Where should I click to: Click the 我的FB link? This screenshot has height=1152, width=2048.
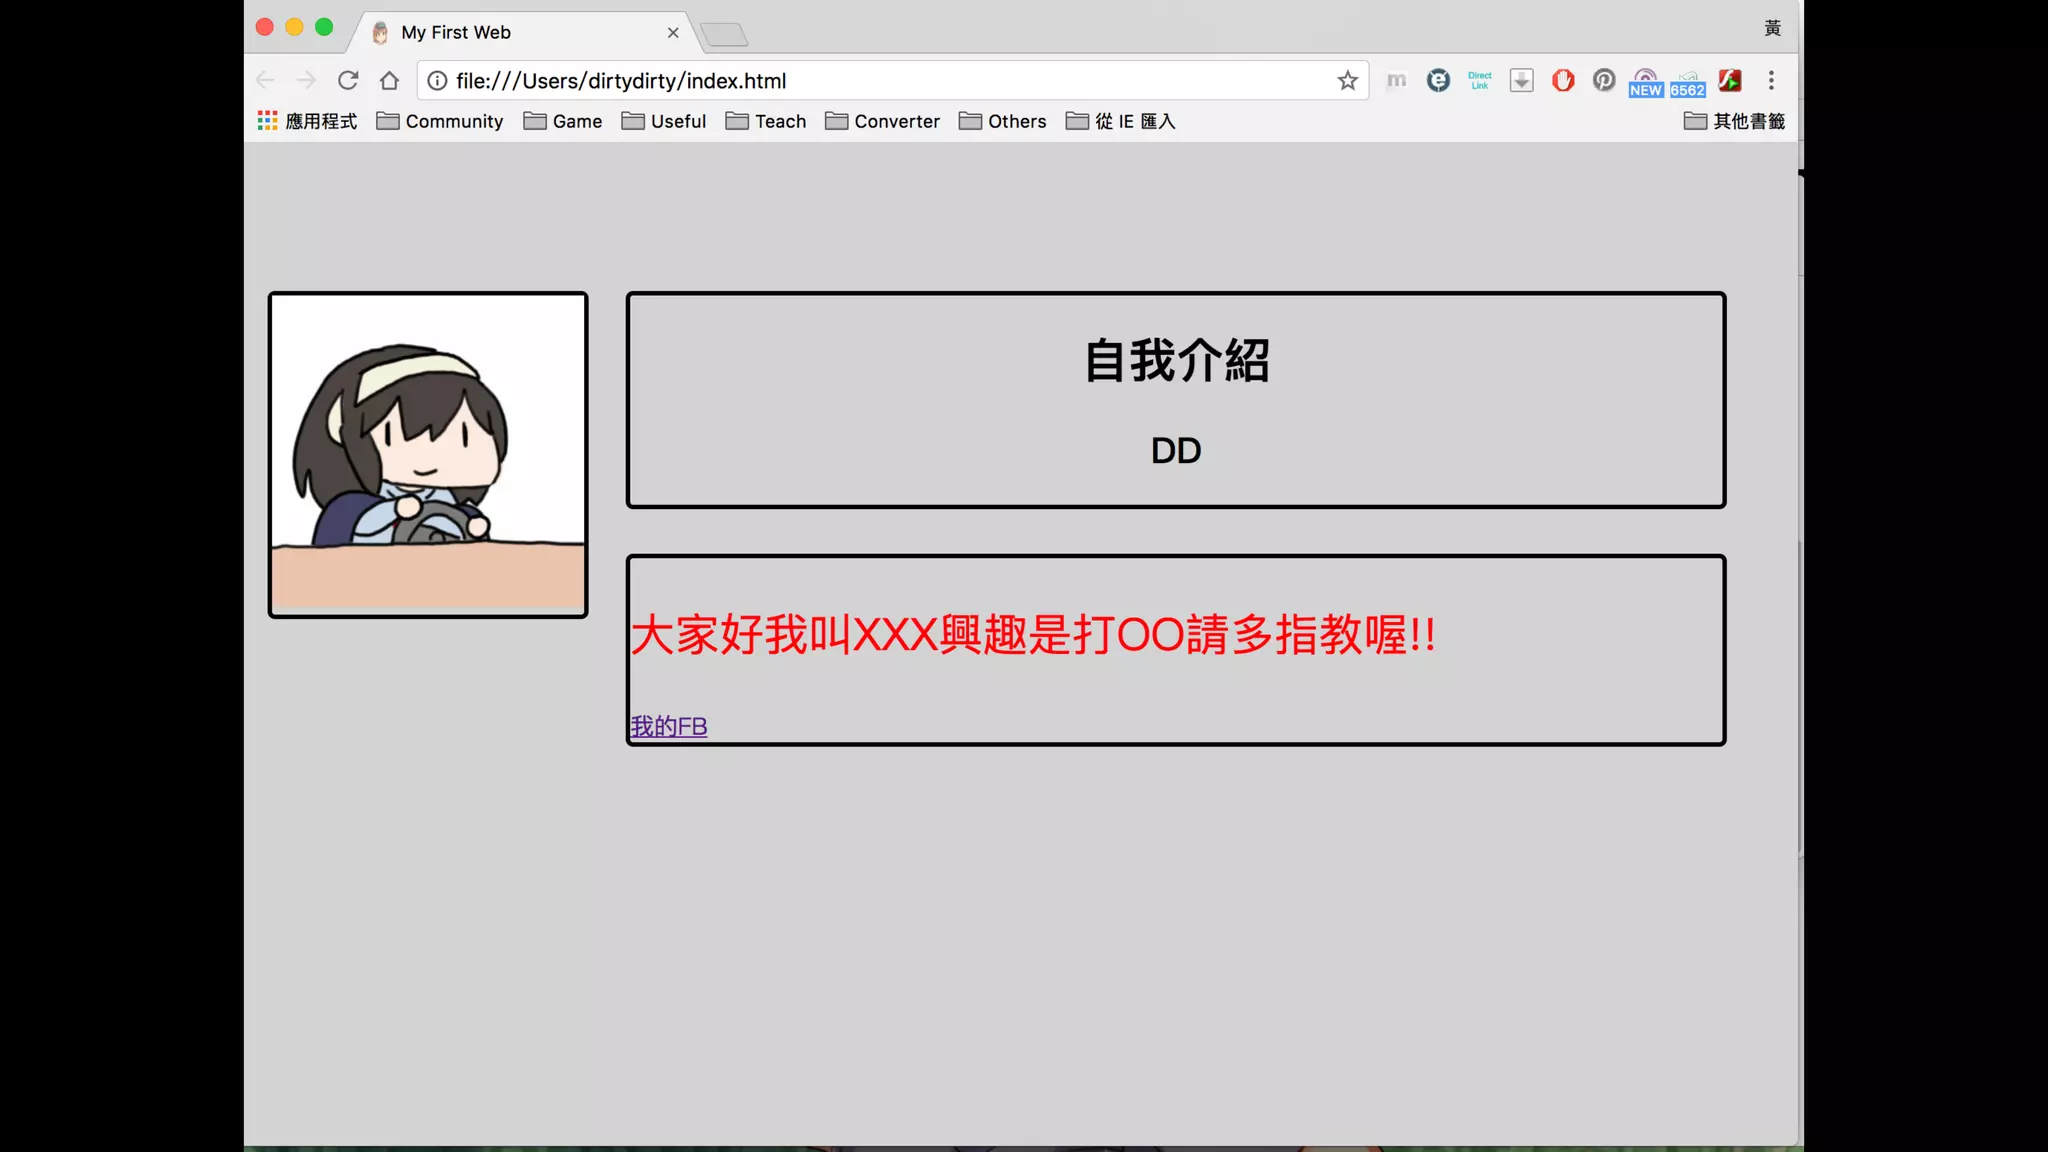point(668,726)
